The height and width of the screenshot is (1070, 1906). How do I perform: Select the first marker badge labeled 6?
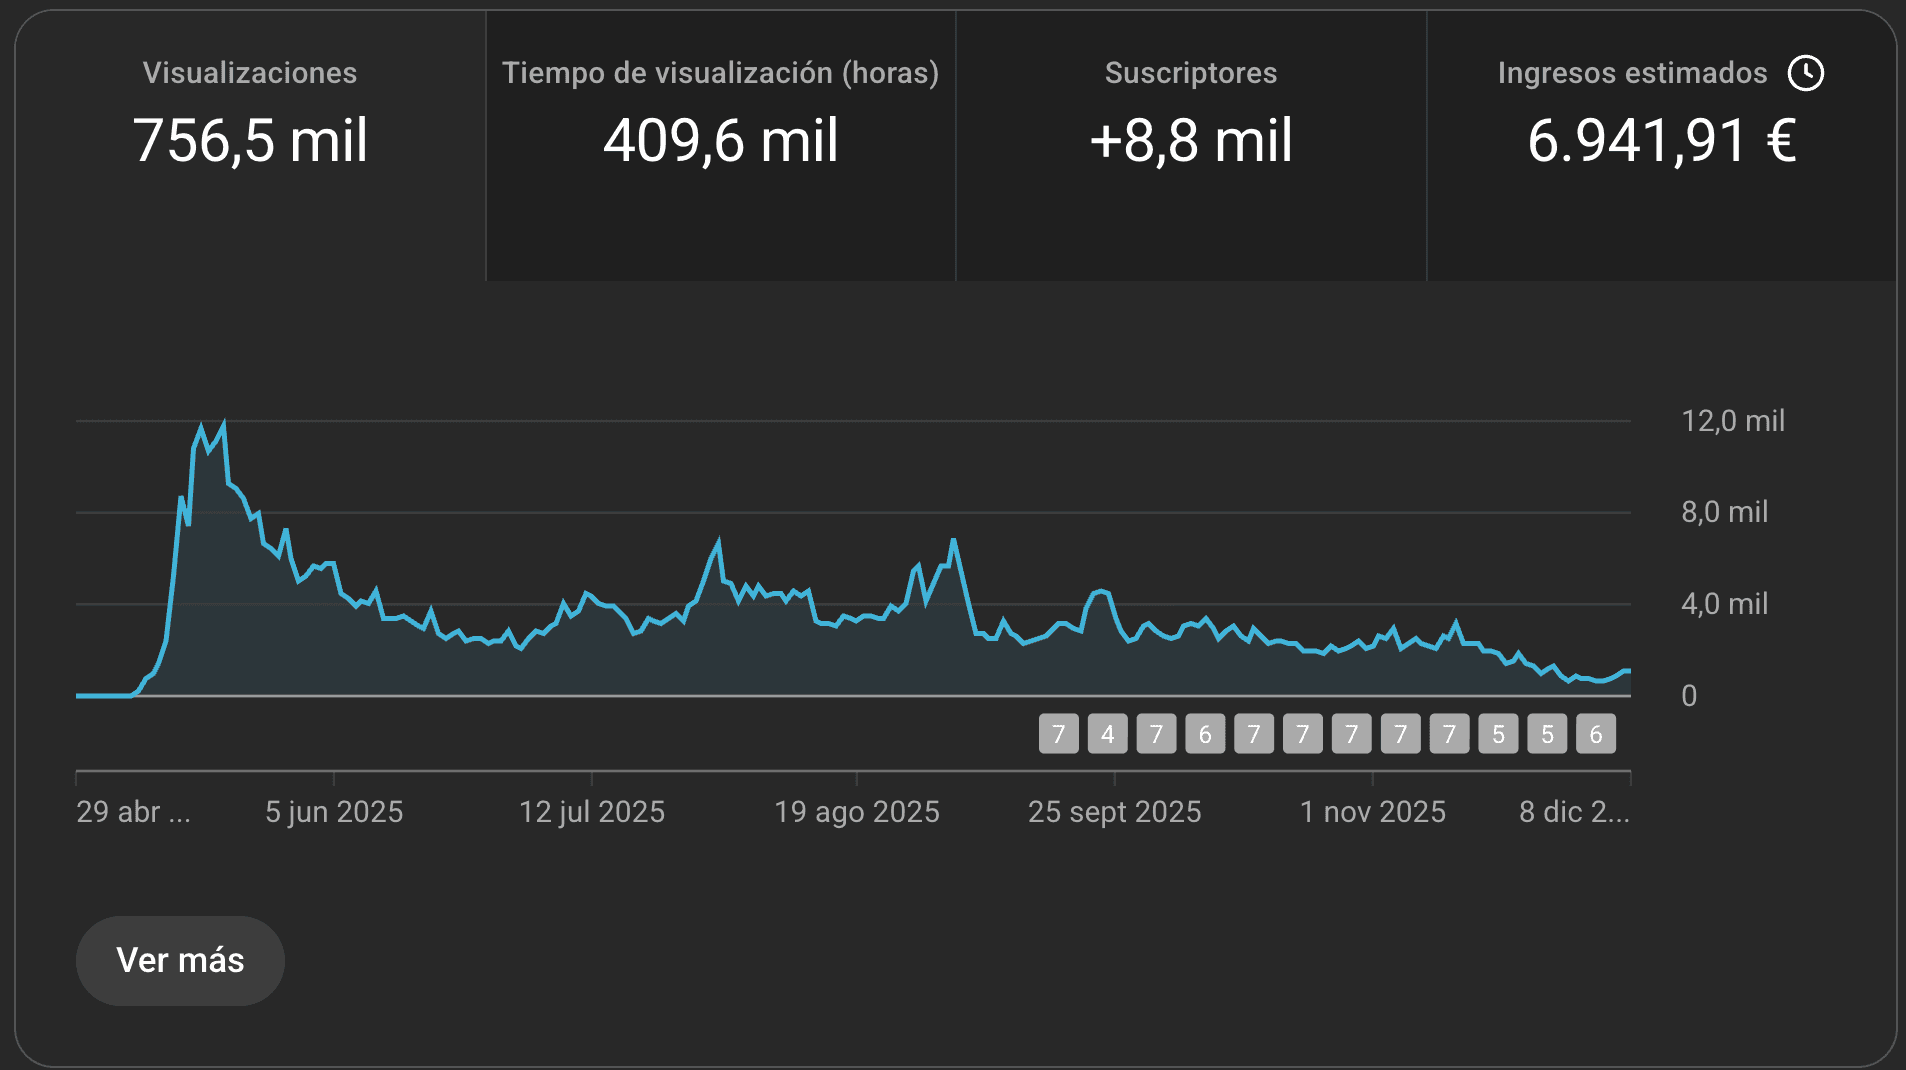(x=1205, y=734)
